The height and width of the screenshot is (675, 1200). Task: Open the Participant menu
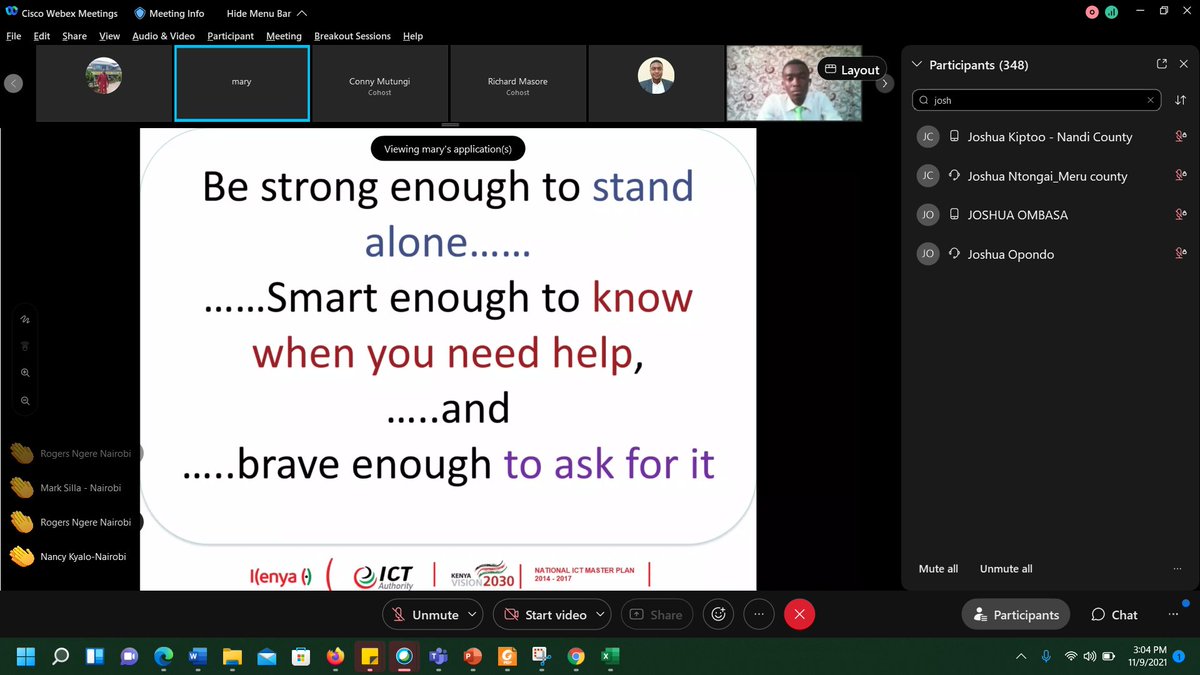(x=230, y=36)
